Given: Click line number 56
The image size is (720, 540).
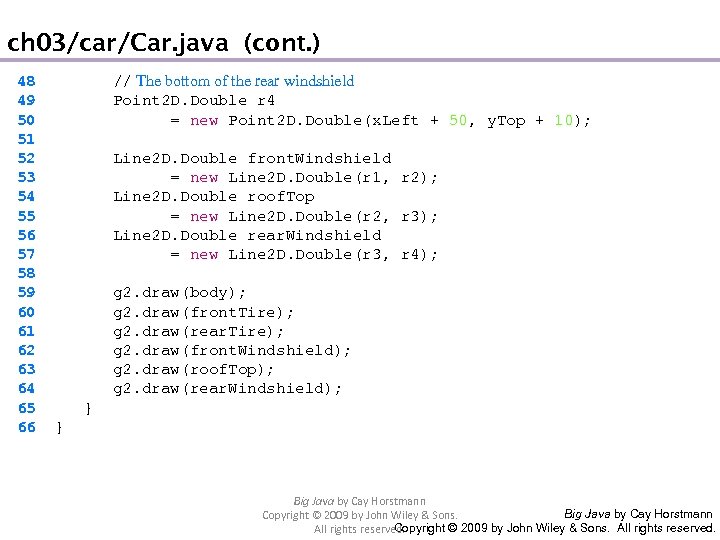Looking at the screenshot, I should pos(26,235).
